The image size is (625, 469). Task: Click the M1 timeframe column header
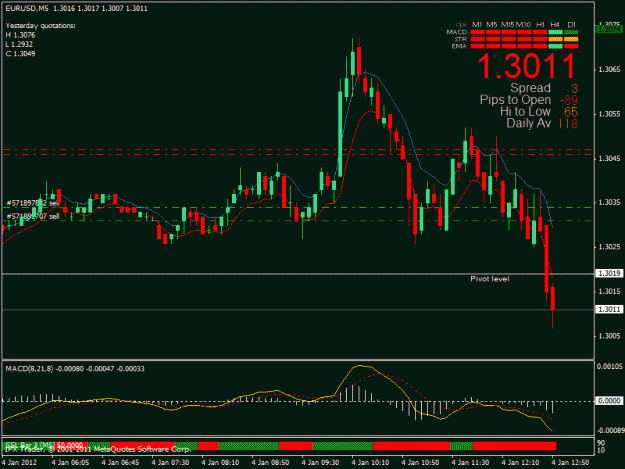(477, 25)
